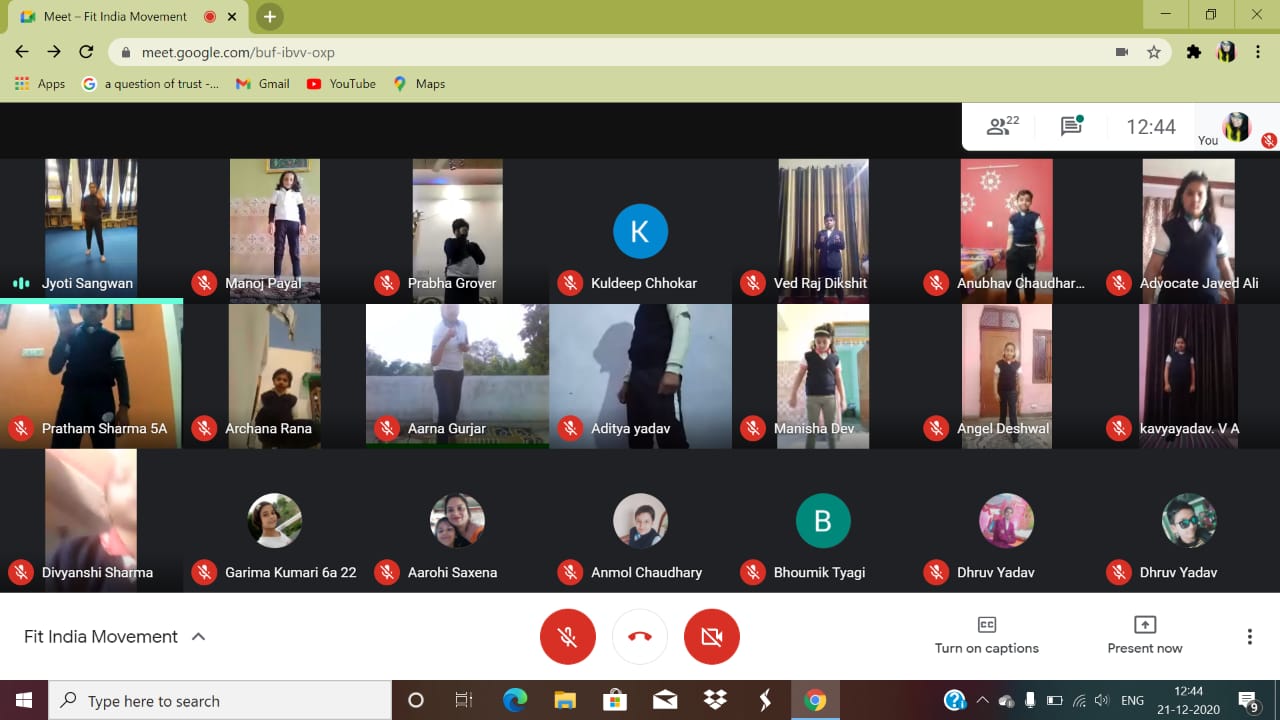This screenshot has width=1280, height=720.
Task: Open the participants list showing 22 people
Action: click(x=1003, y=126)
